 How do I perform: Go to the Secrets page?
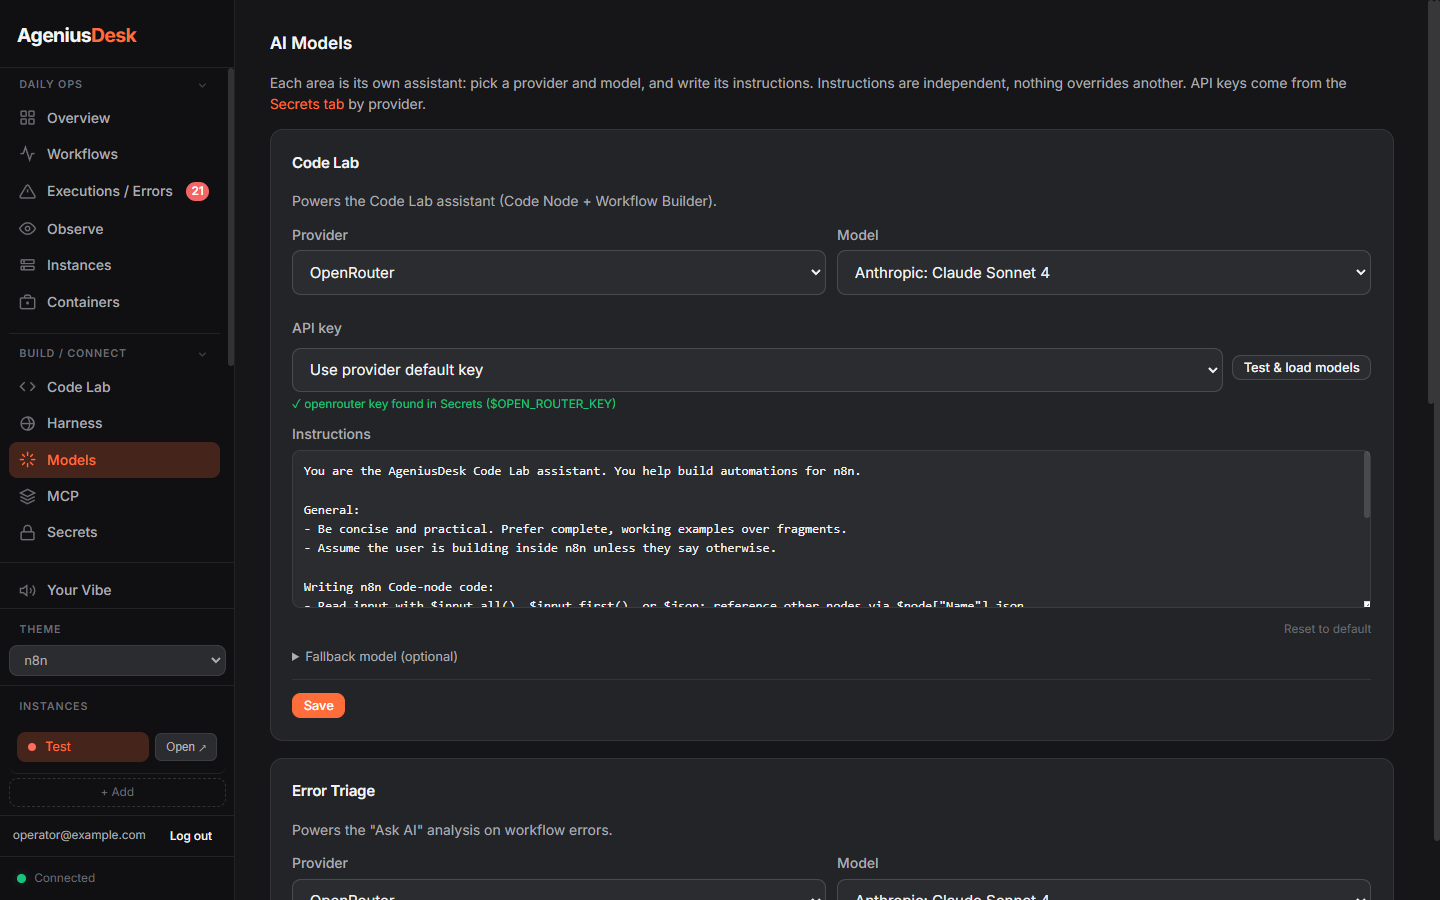point(114,532)
